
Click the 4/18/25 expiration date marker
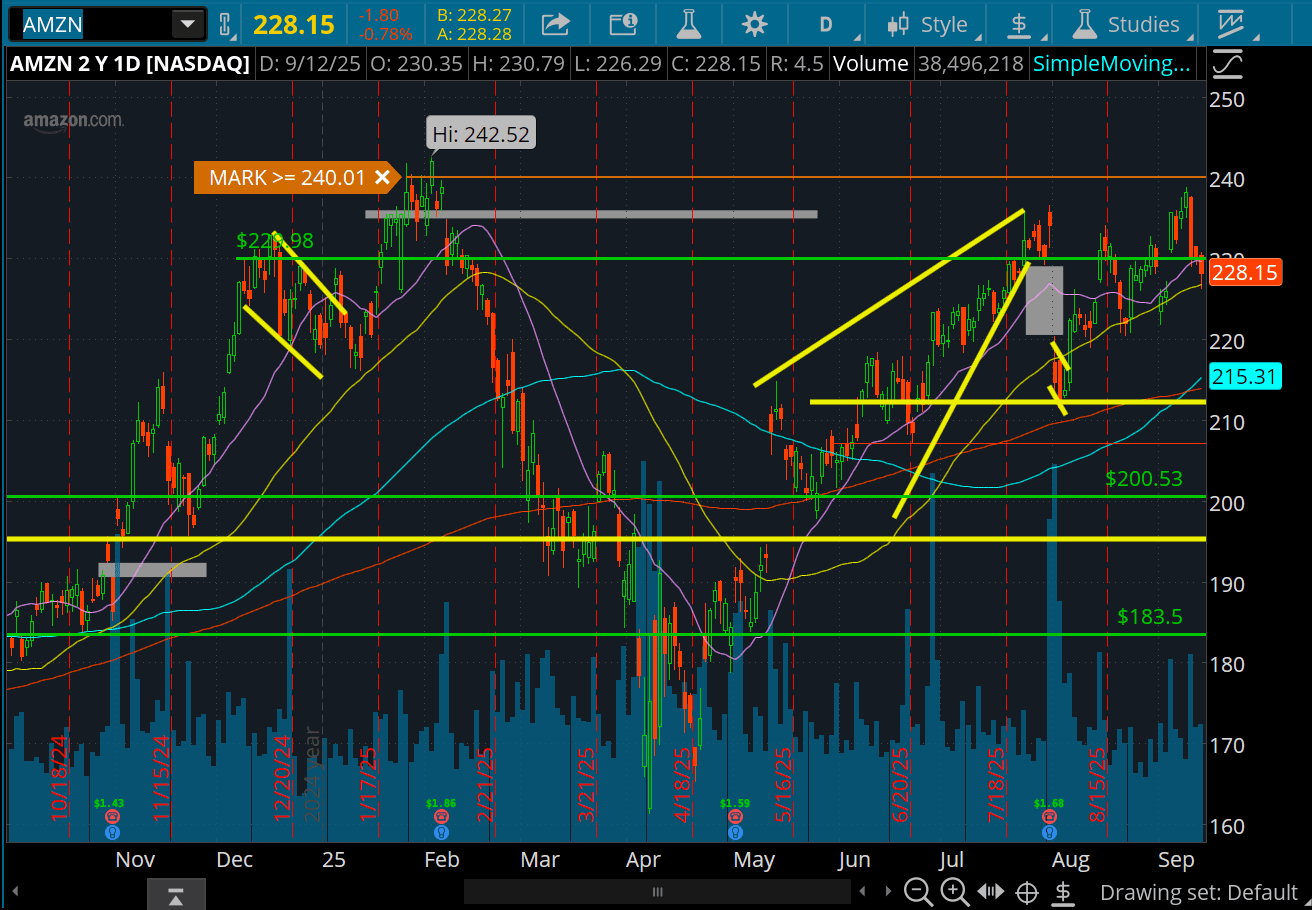coord(684,785)
